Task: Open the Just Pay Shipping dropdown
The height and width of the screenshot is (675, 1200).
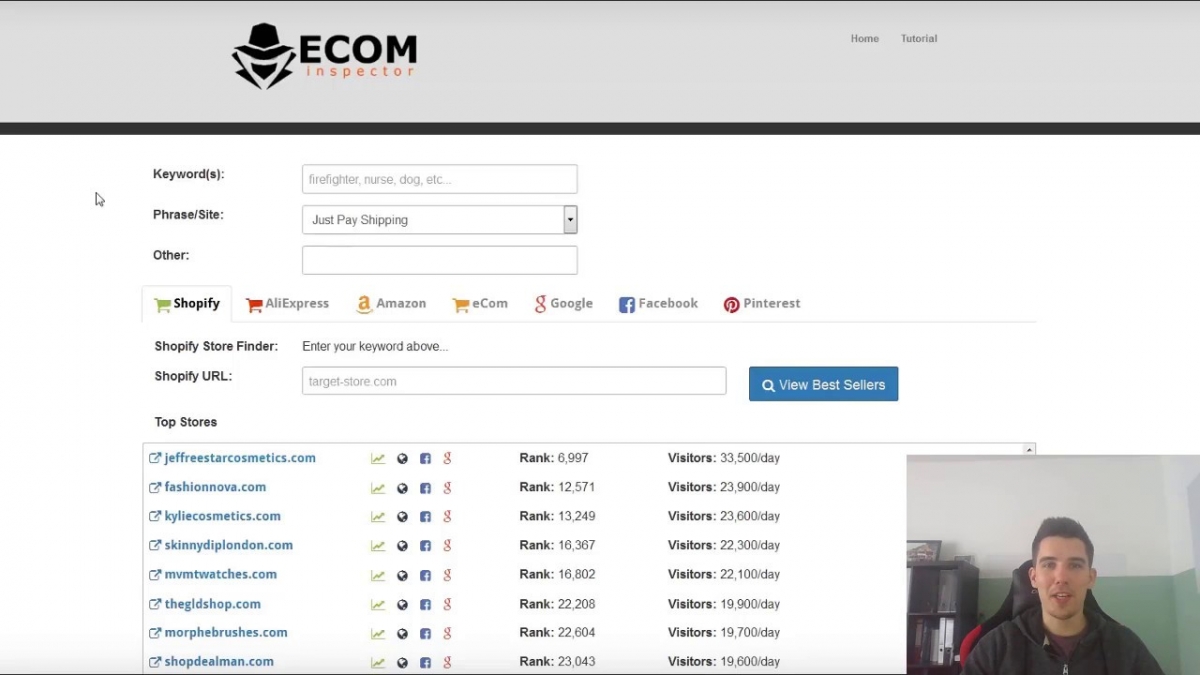Action: 570,219
